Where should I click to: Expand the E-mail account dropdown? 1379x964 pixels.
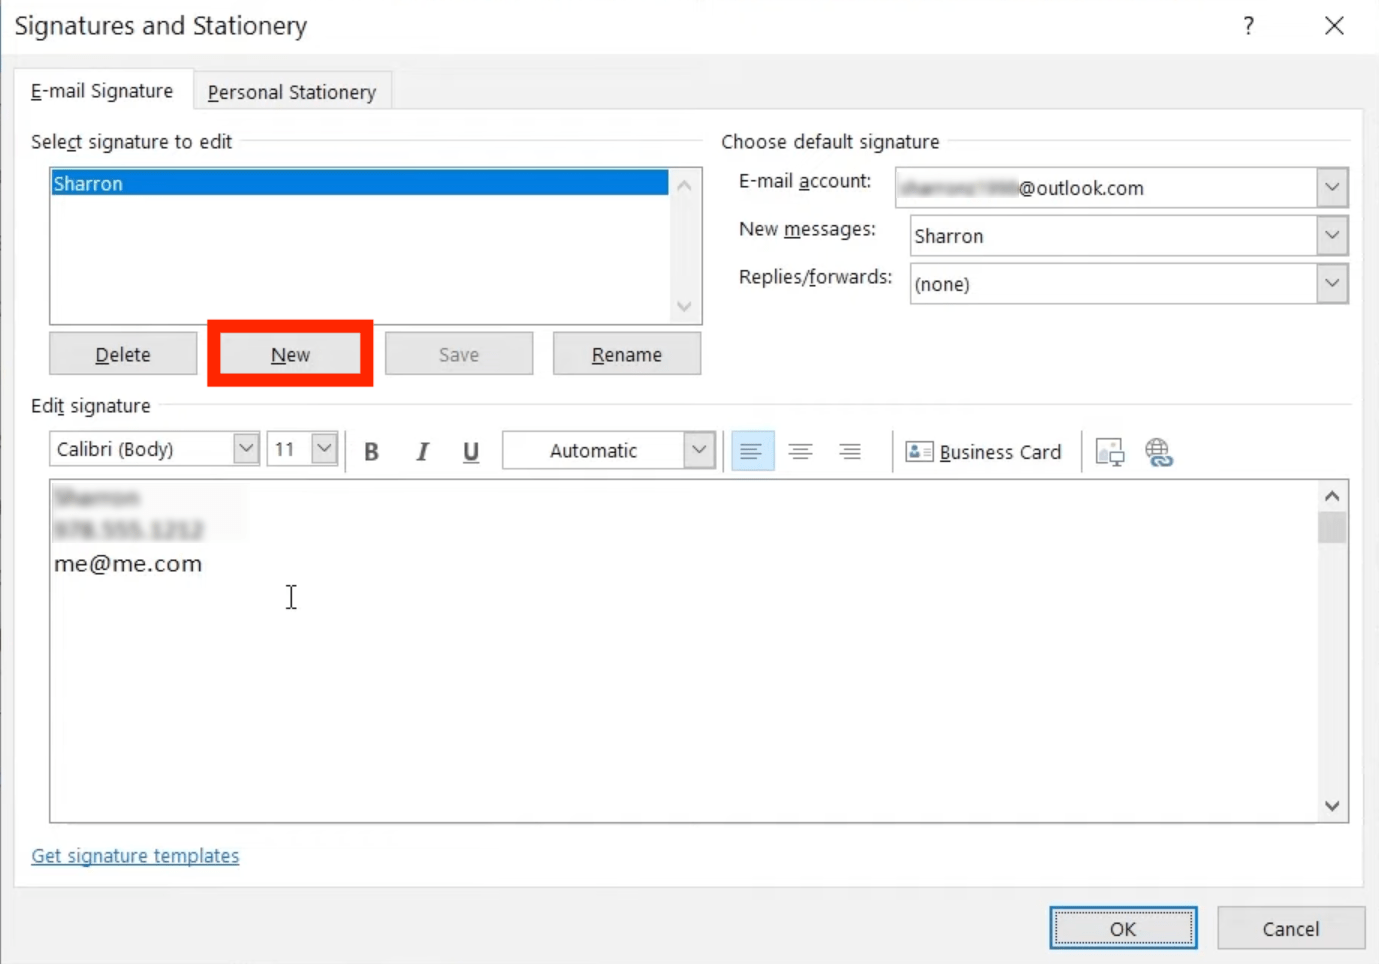tap(1332, 187)
